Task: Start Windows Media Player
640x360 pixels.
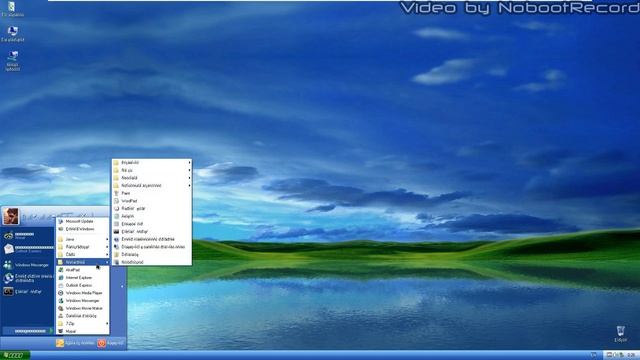Action: 83,293
